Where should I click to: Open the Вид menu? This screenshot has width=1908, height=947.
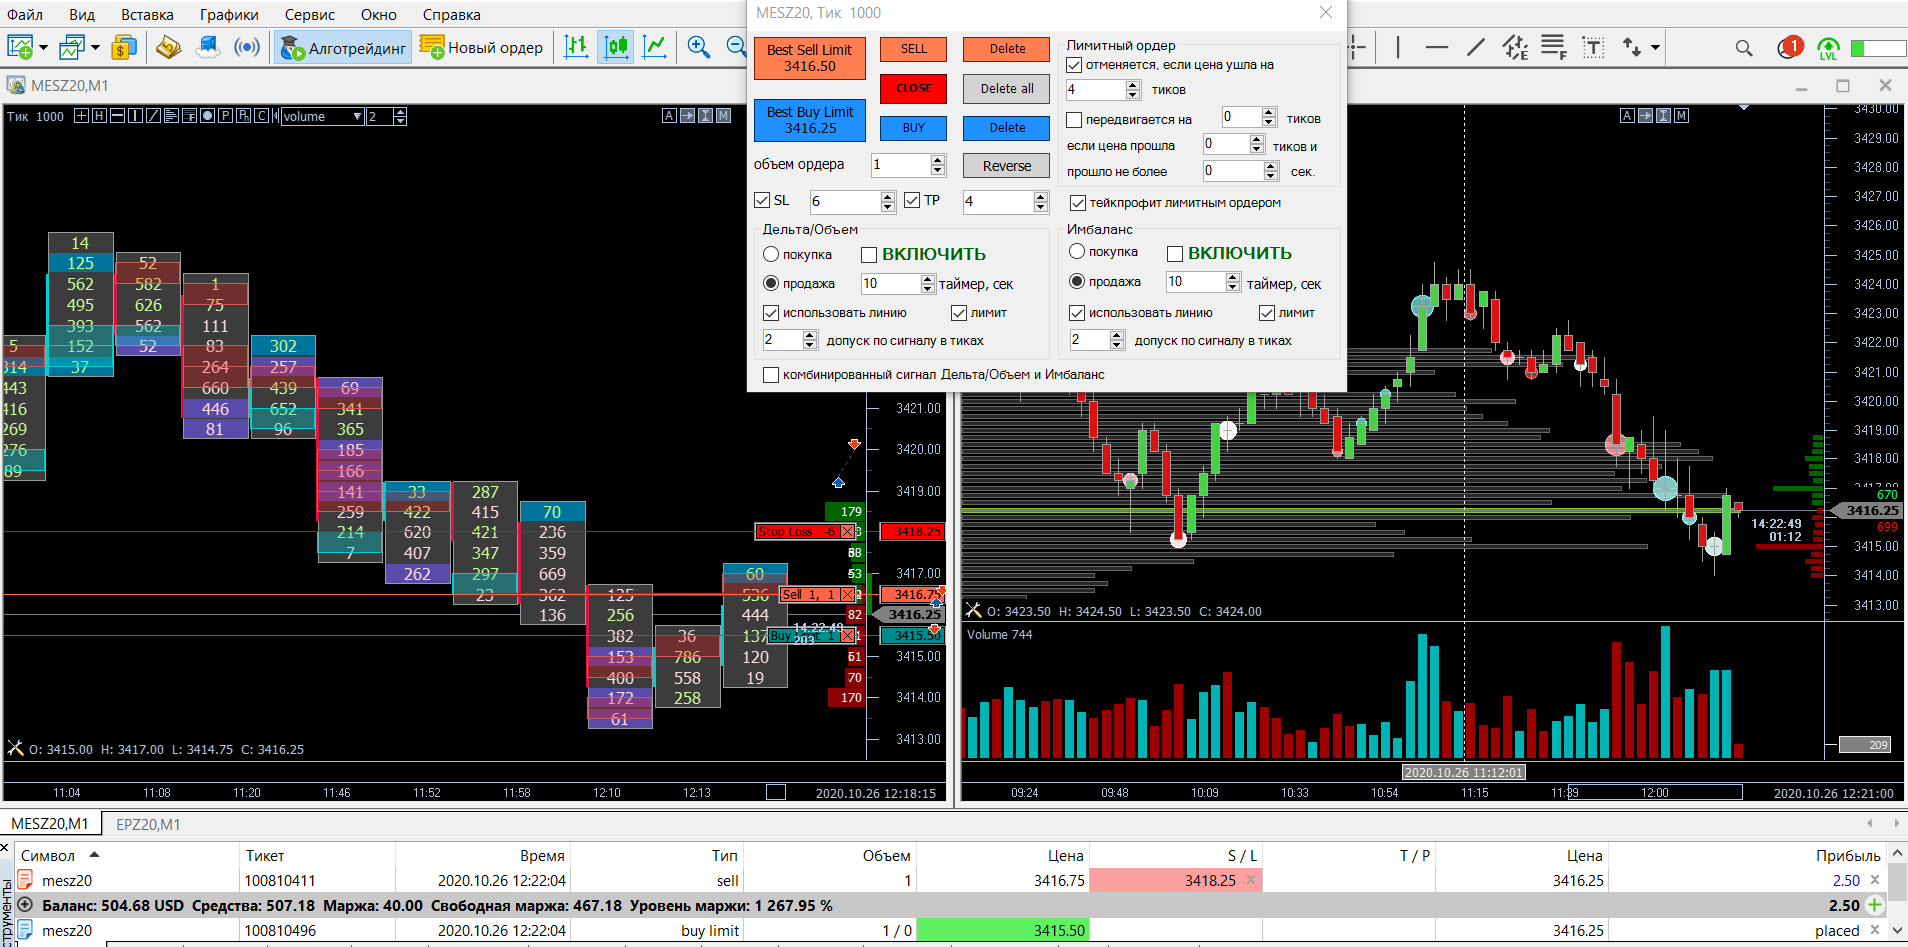coord(82,15)
